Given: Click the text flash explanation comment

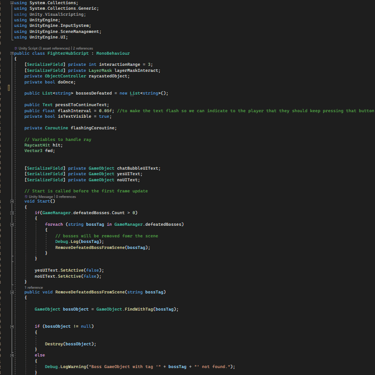Looking at the screenshot, I should point(245,111).
